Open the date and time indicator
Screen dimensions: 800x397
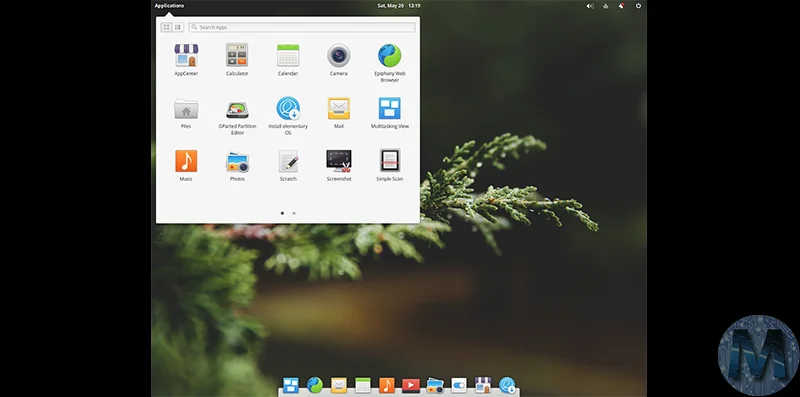tap(398, 6)
